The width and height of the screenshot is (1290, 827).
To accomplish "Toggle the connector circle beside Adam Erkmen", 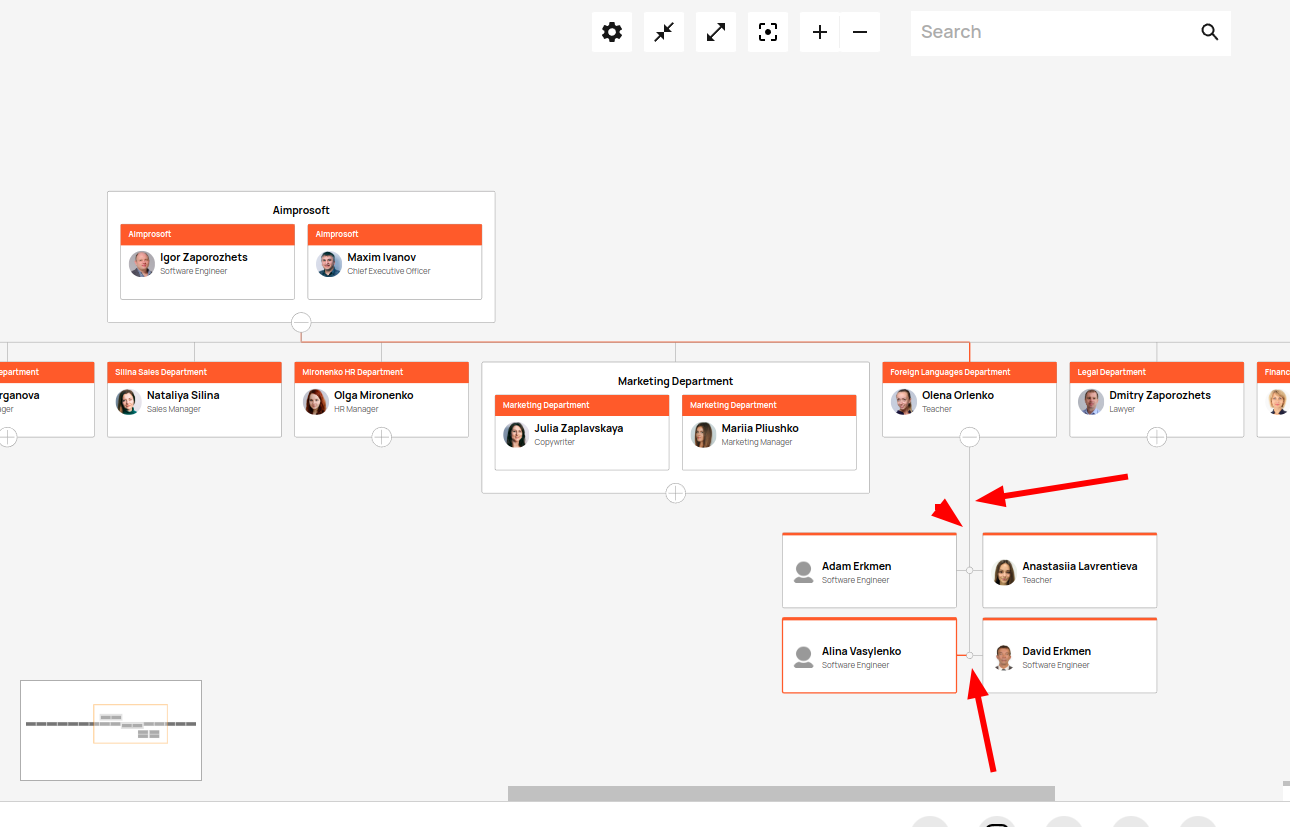I will (969, 570).
